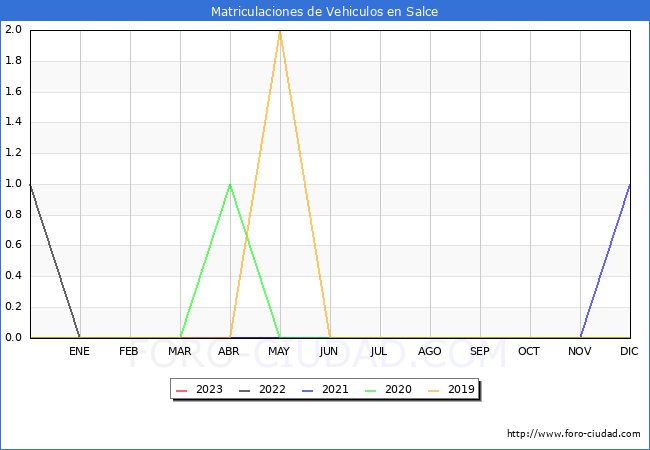Image resolution: width=650 pixels, height=450 pixels.
Task: Click the SEP month axis label
Action: point(480,351)
